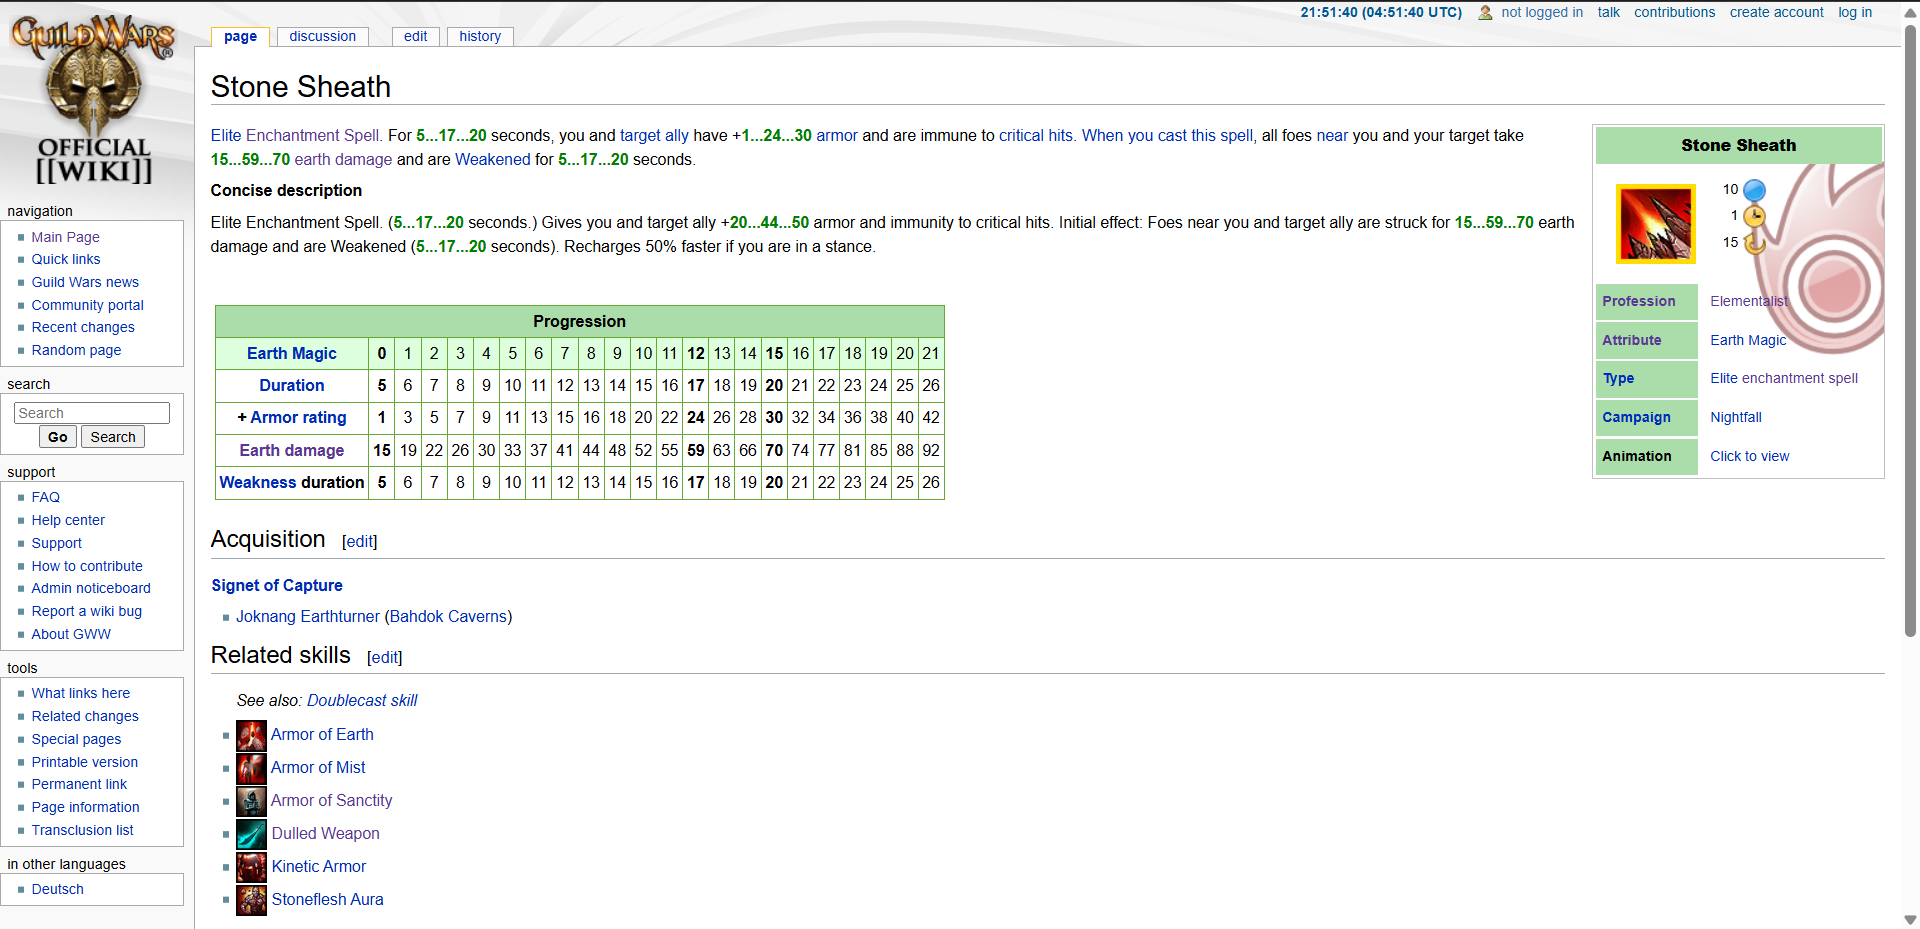Open the Stone Sheath skill icon image

click(1656, 223)
